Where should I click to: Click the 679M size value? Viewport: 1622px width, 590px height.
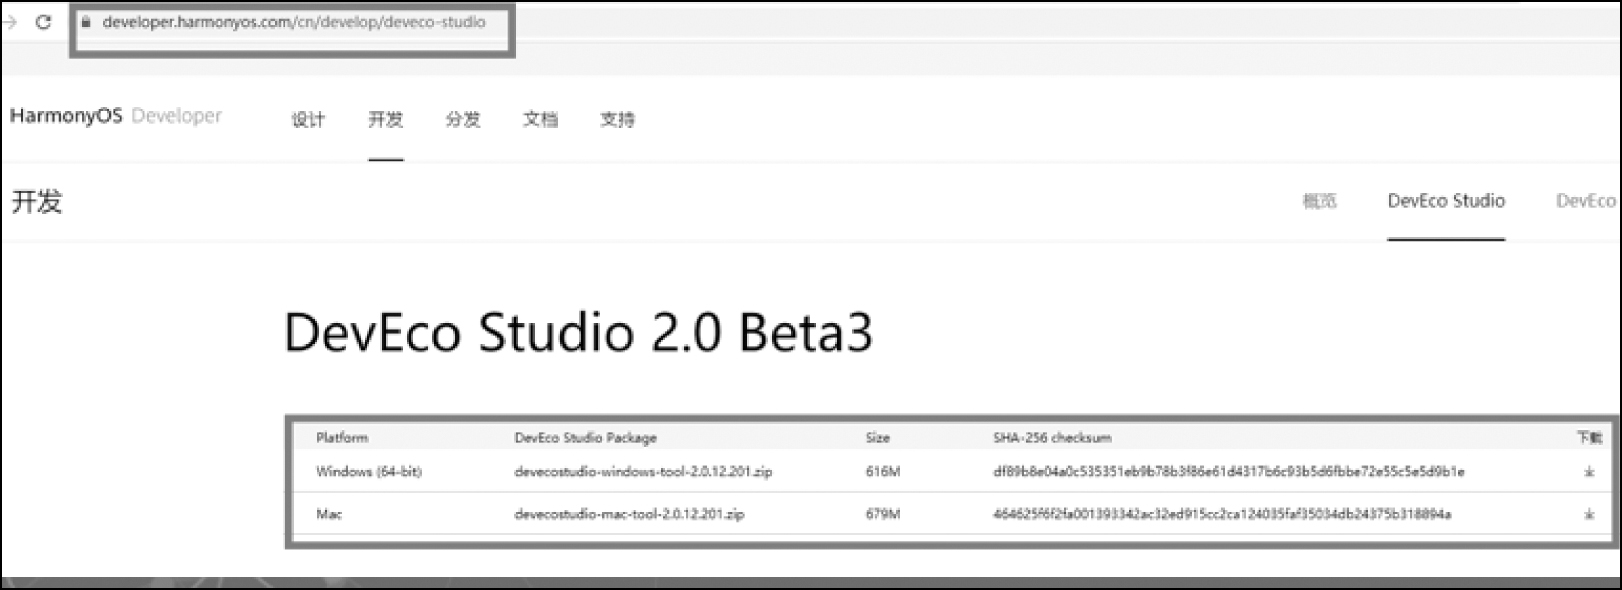(883, 515)
